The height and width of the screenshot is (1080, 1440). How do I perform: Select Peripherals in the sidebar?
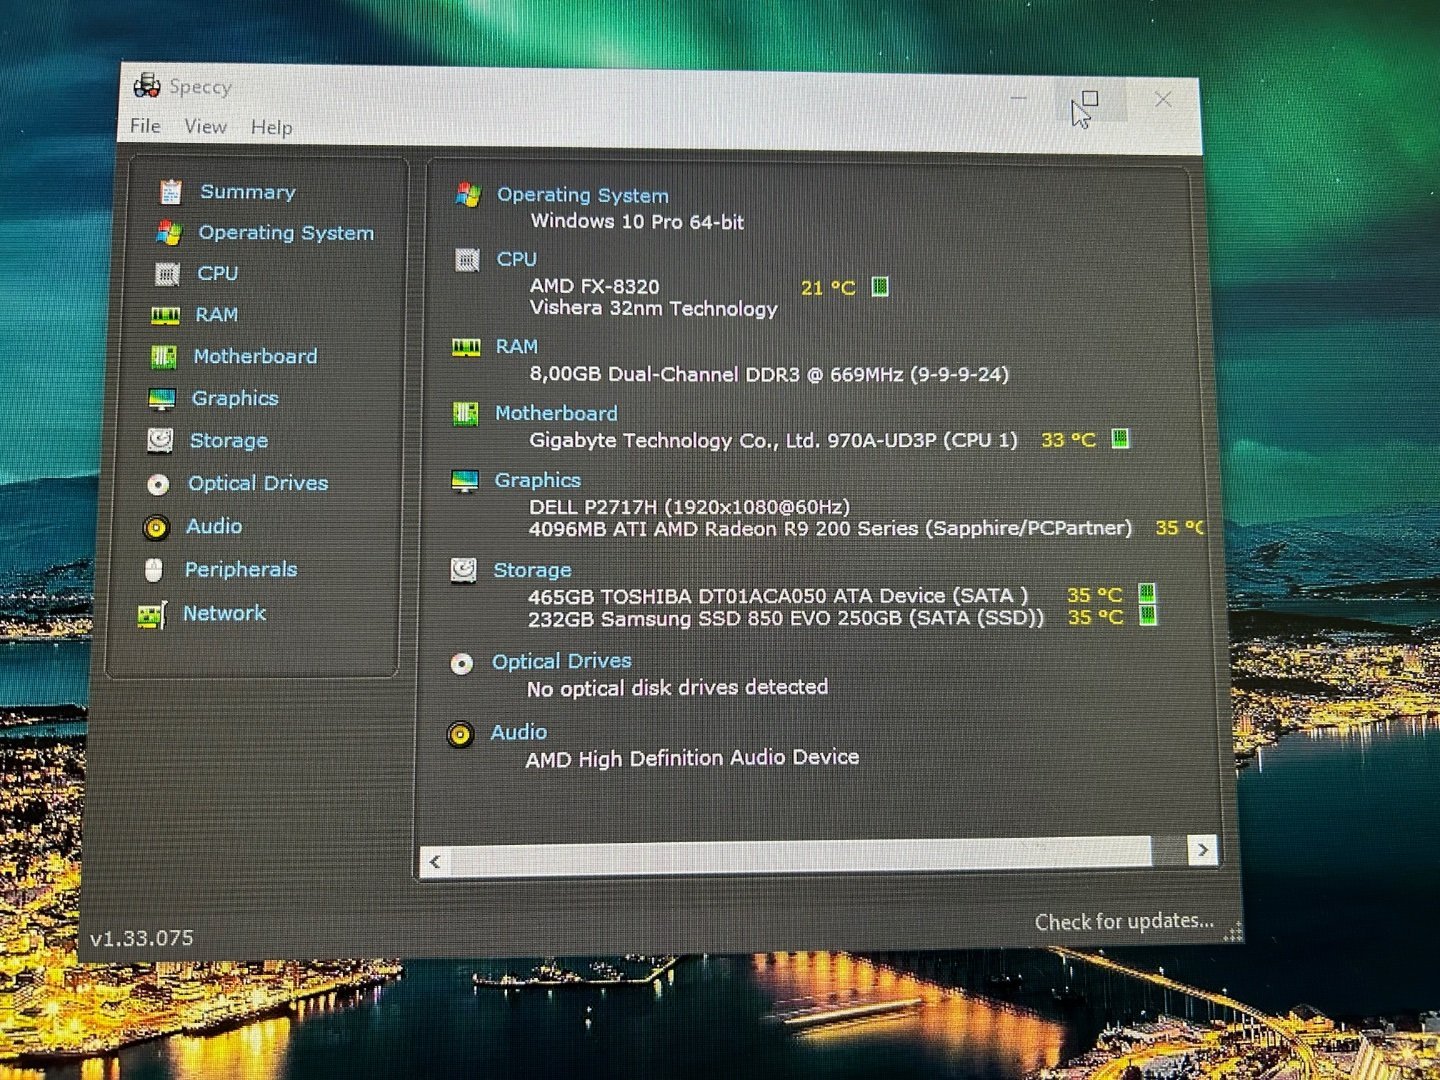point(241,569)
